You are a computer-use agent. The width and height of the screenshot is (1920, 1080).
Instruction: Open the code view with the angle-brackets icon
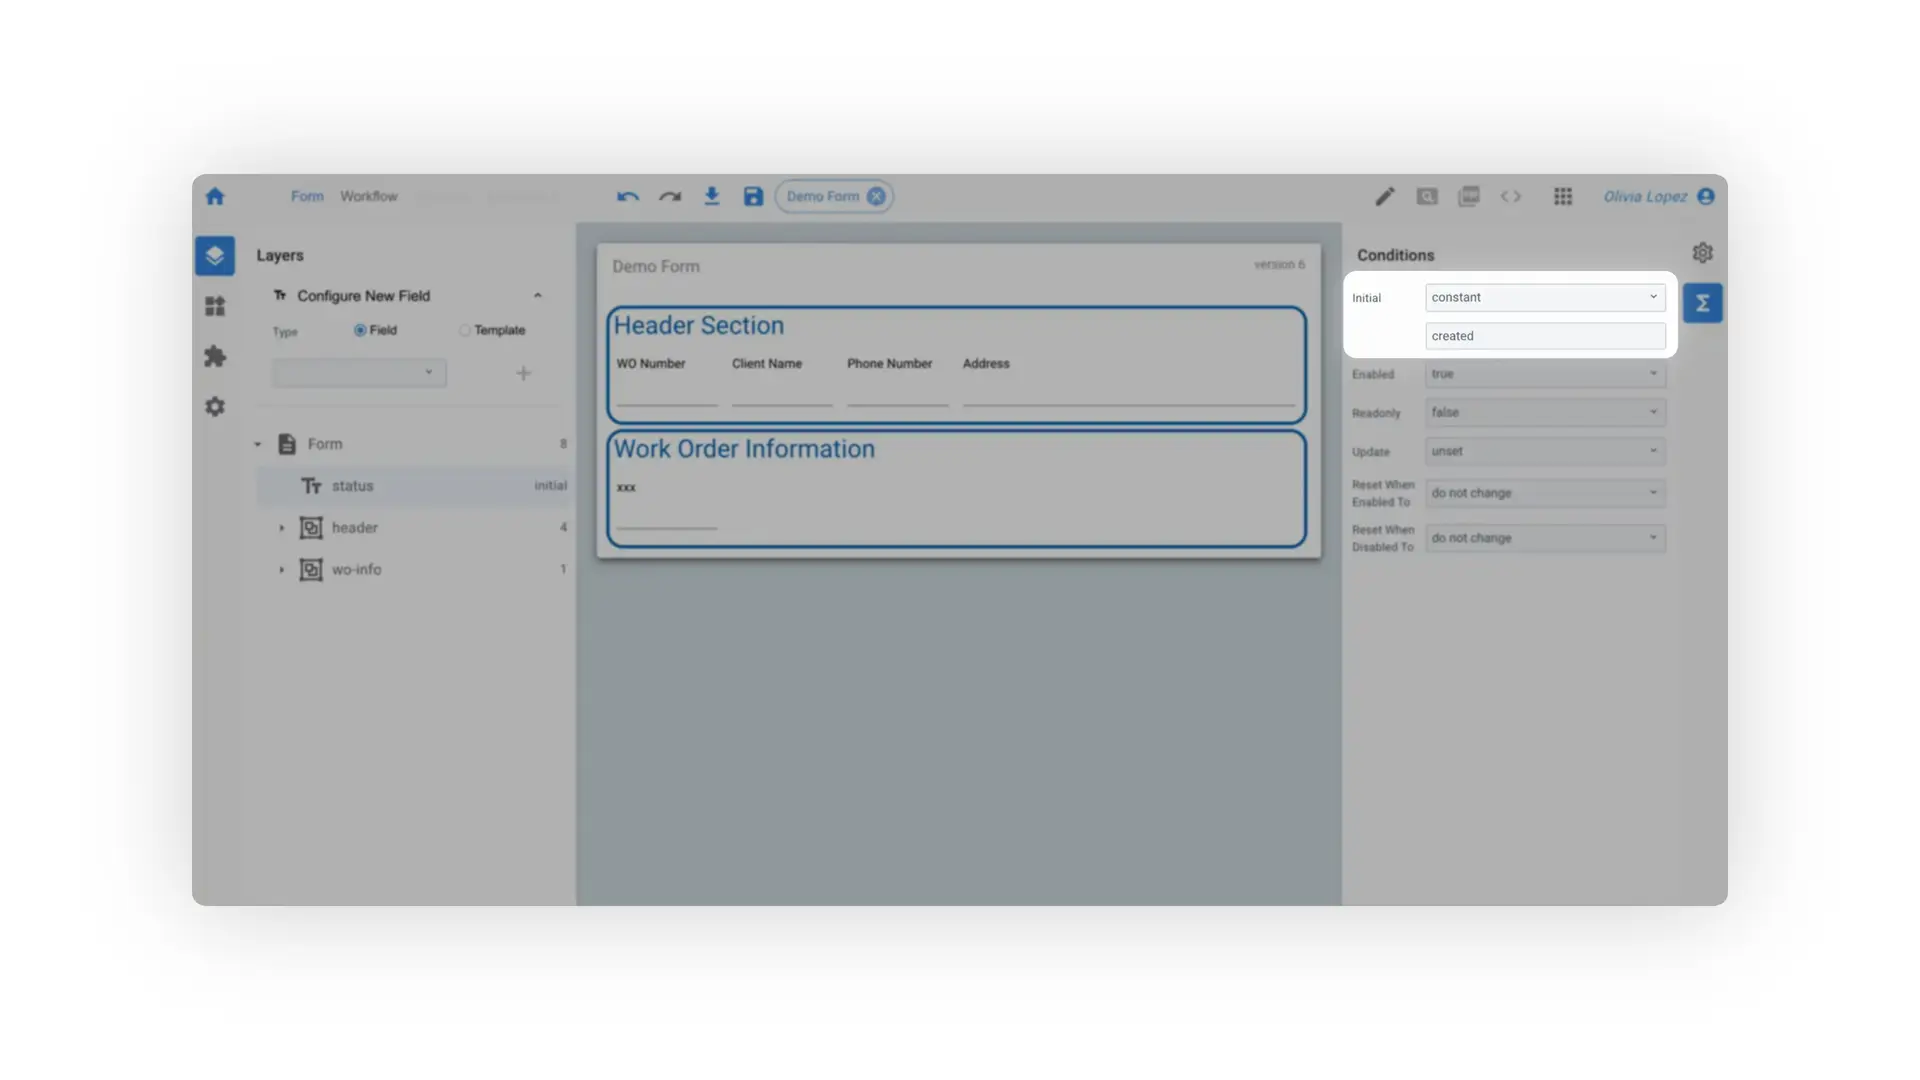(1510, 196)
